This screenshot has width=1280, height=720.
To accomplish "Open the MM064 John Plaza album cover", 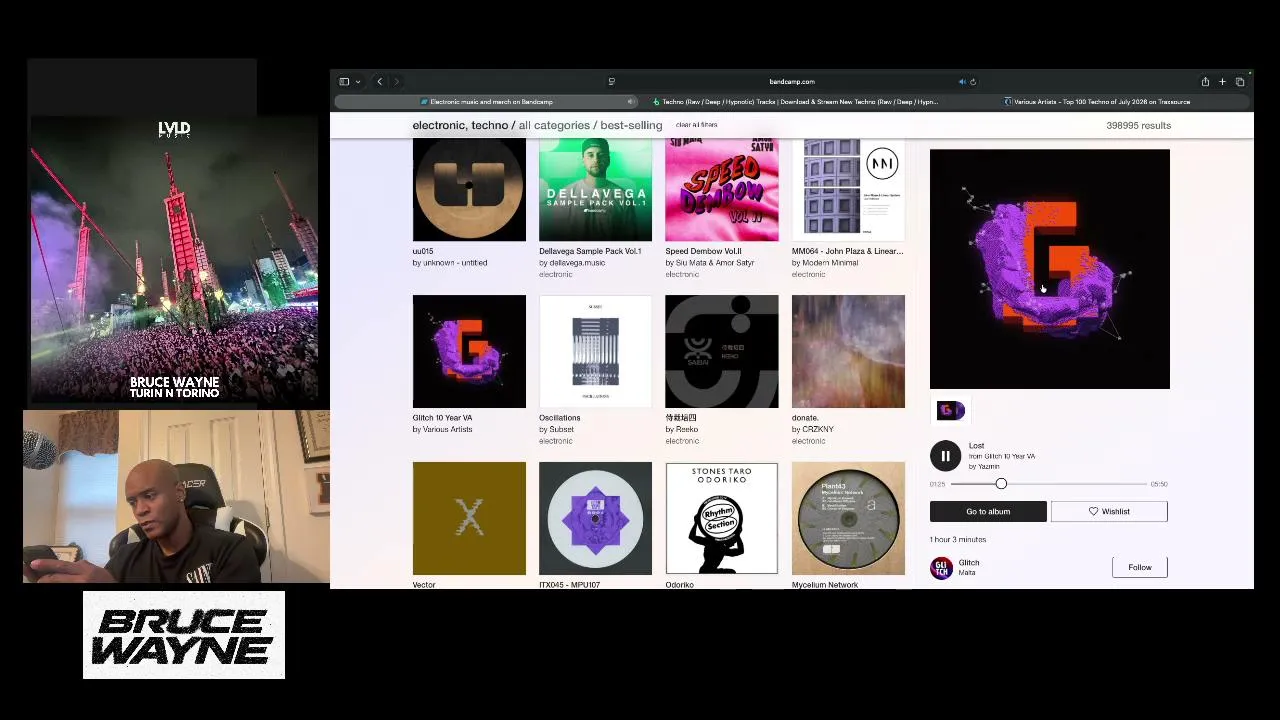I will point(848,190).
